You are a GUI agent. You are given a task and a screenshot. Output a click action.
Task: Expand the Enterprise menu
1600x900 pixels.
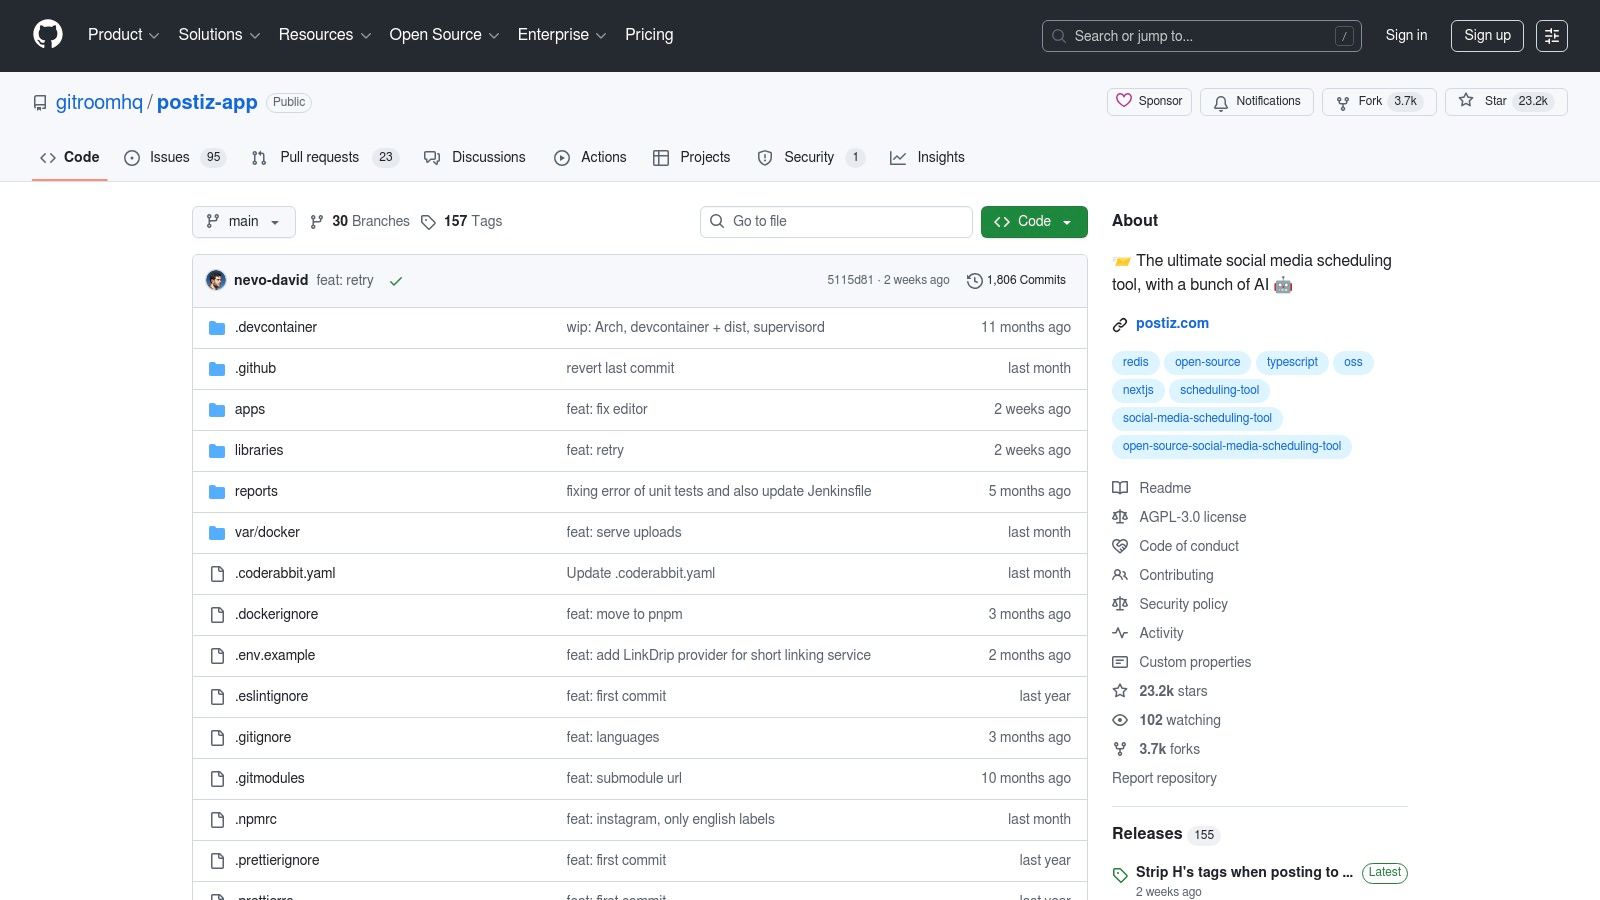click(x=562, y=35)
